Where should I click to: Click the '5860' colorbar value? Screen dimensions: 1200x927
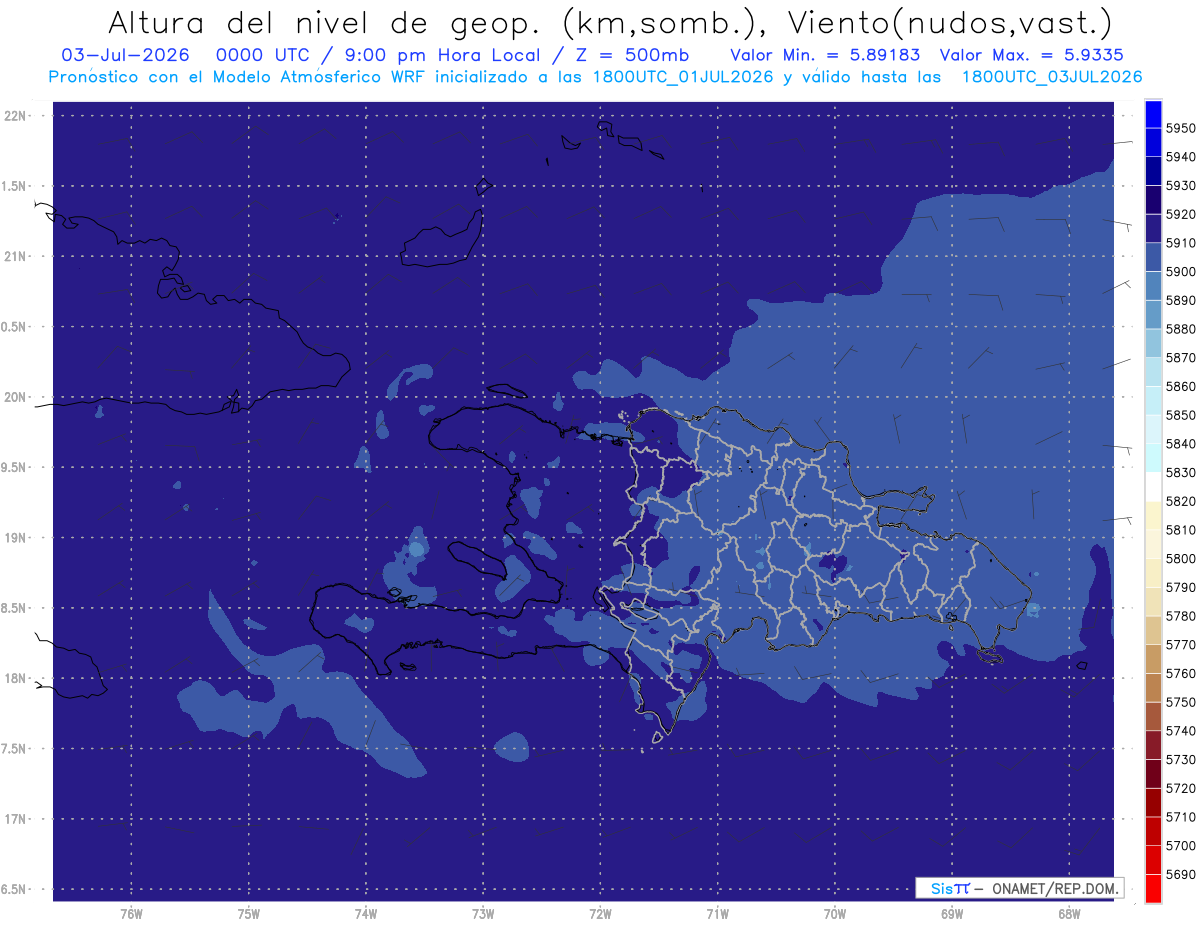[1181, 386]
